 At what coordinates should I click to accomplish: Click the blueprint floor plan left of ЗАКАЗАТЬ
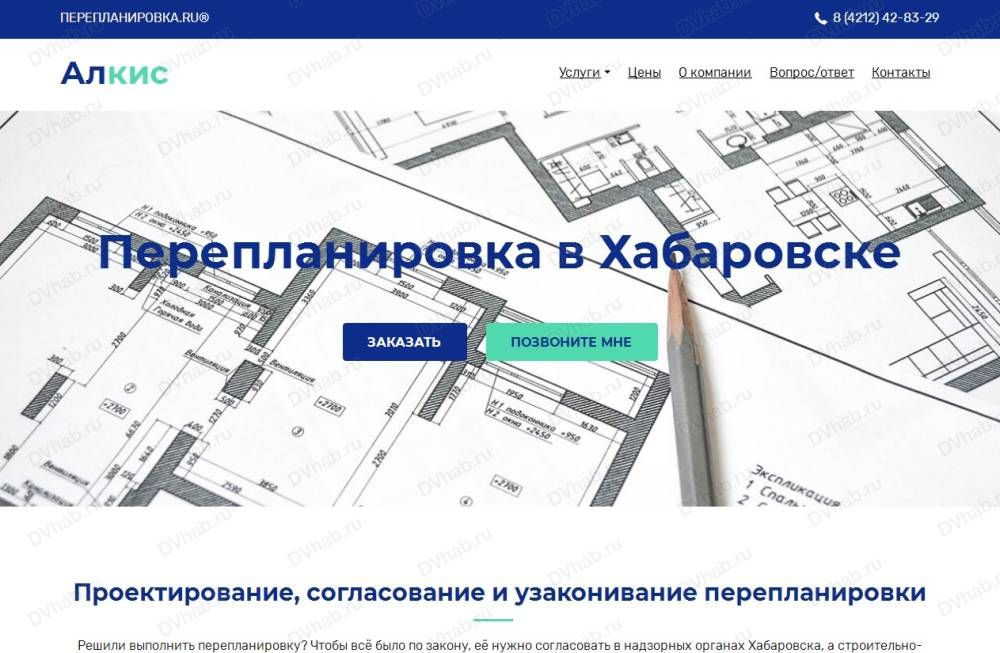click(x=200, y=380)
